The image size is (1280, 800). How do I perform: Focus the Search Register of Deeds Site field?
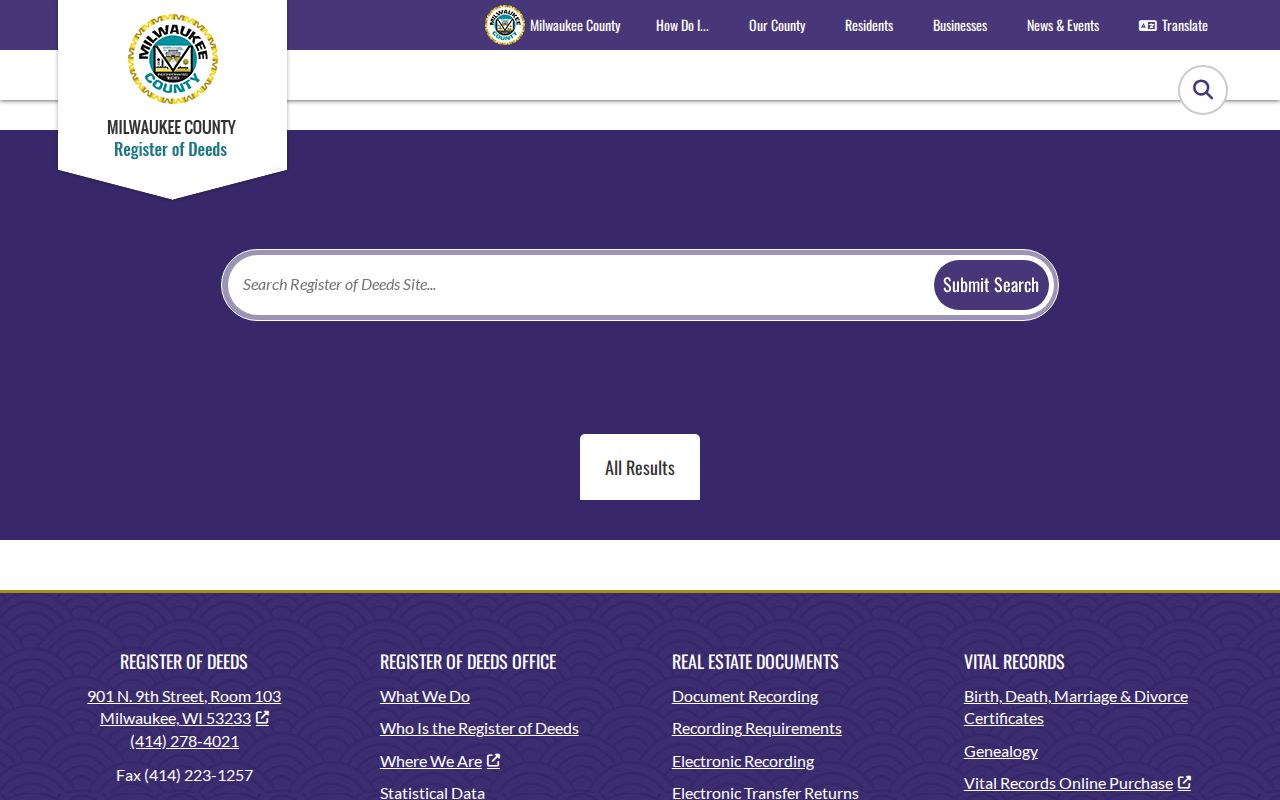(580, 285)
